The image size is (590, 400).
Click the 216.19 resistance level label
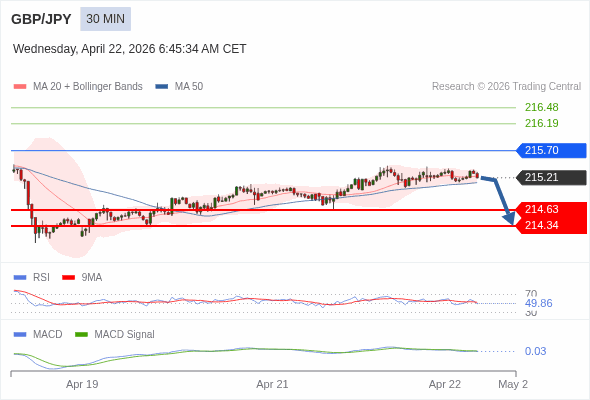pos(541,123)
